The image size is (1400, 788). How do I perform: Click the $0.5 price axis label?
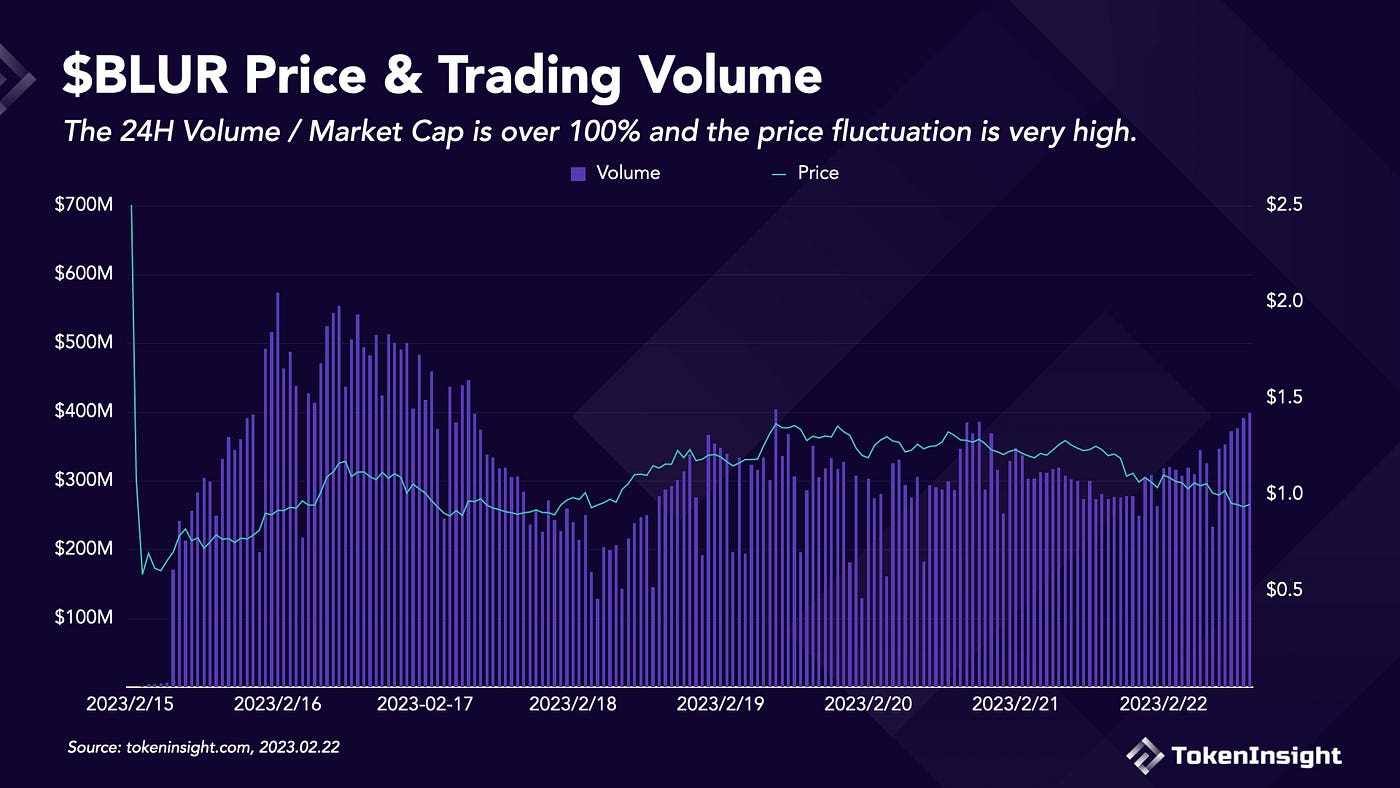1283,590
